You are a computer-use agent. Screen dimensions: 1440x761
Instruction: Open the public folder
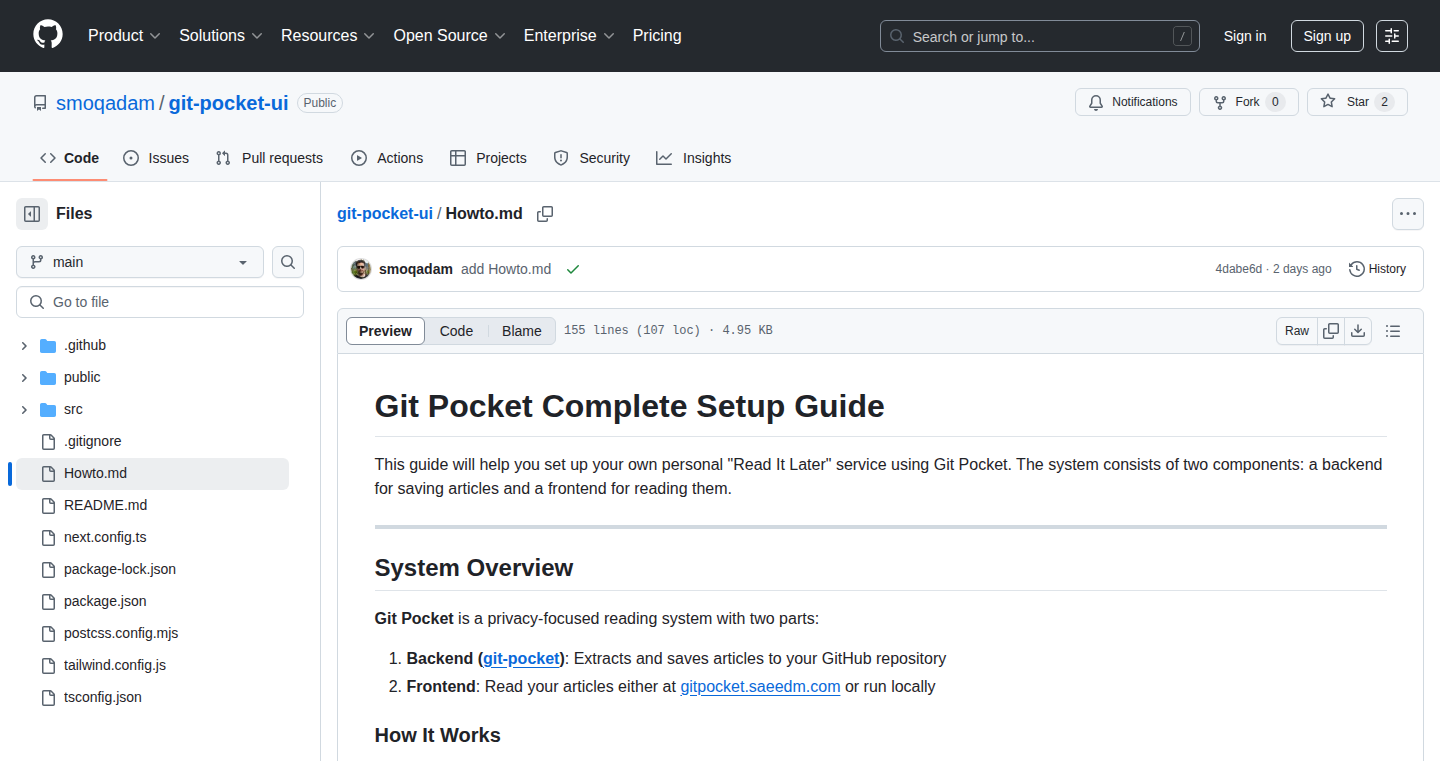82,377
